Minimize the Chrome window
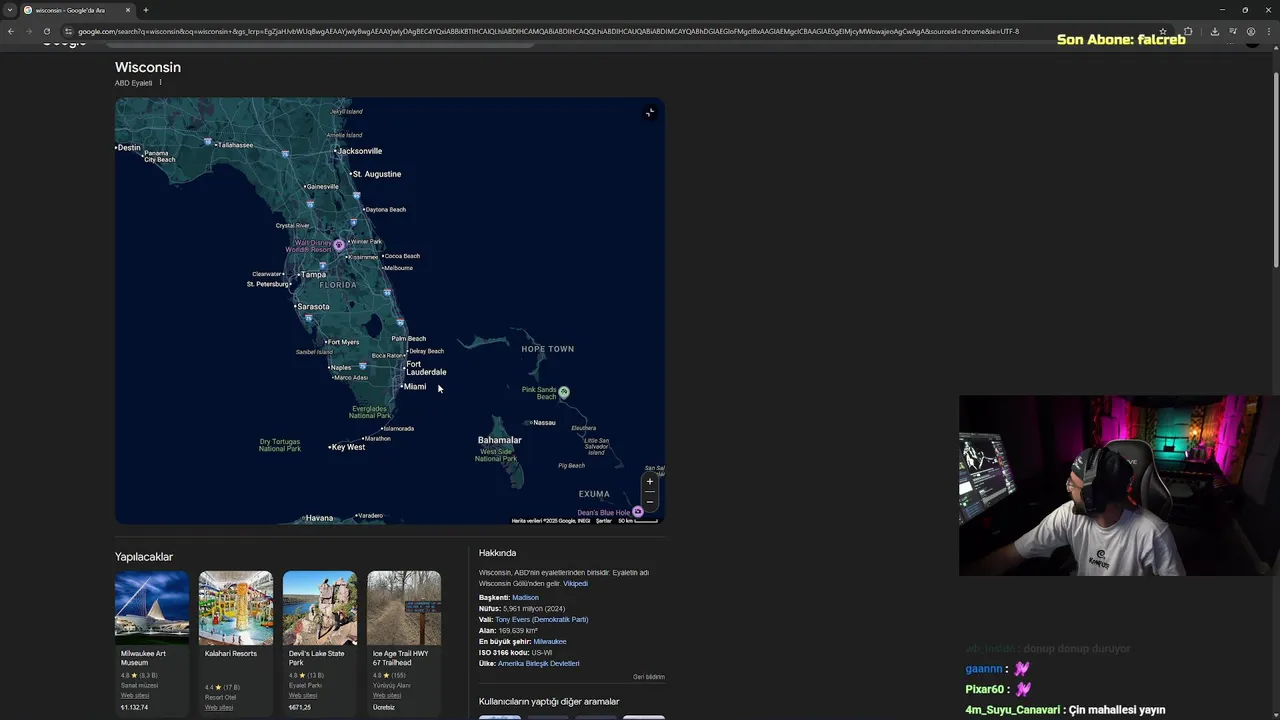 click(1222, 10)
